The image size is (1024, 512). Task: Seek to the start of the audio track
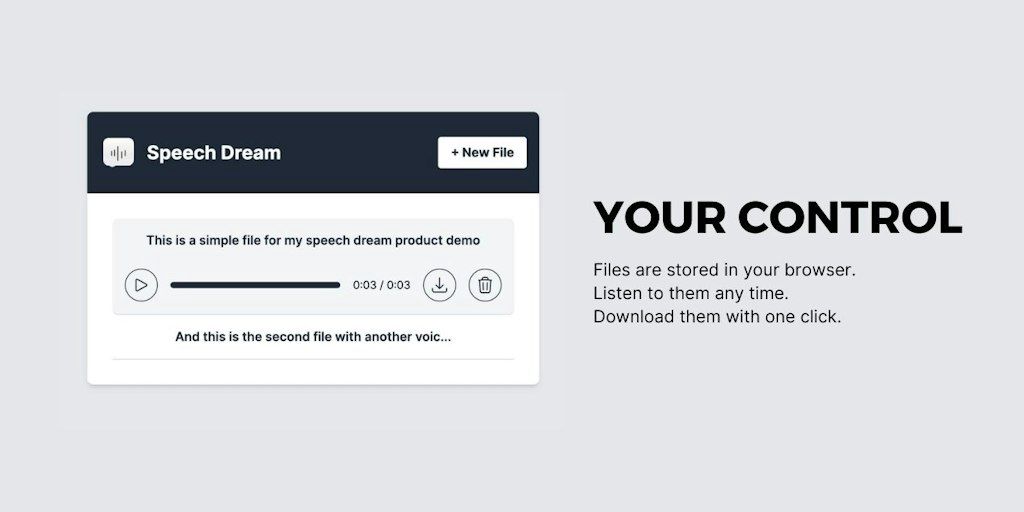pyautogui.click(x=172, y=285)
